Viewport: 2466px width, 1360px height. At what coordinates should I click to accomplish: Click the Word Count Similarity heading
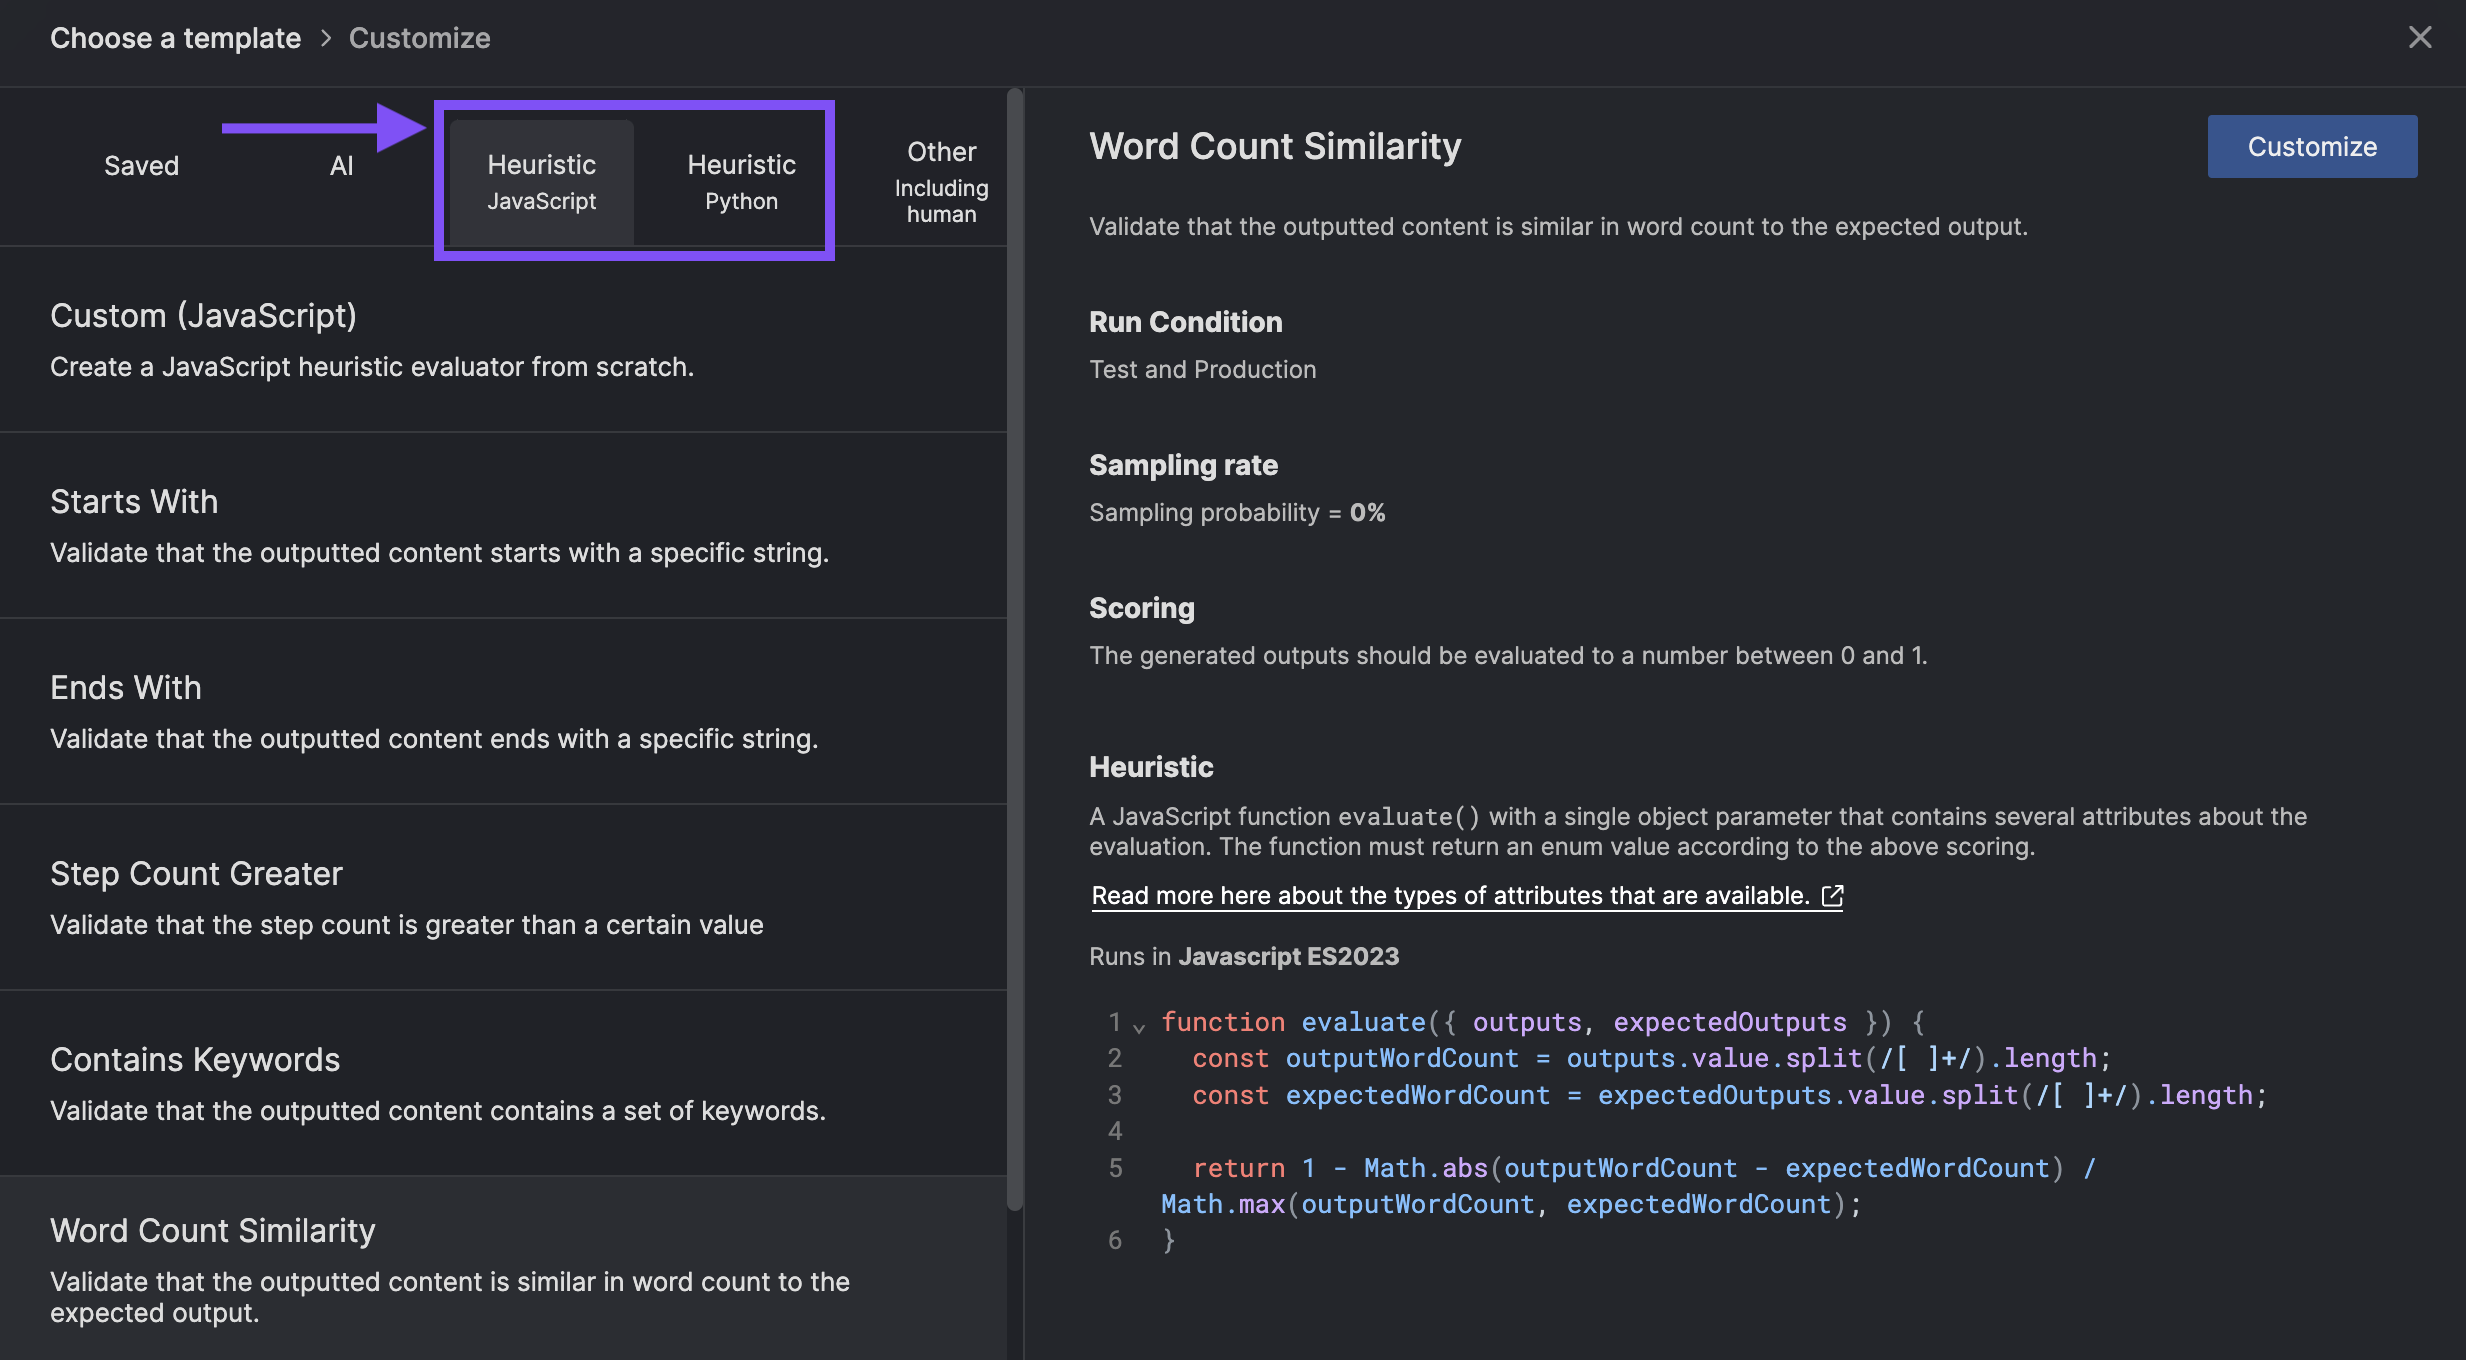coord(1275,146)
